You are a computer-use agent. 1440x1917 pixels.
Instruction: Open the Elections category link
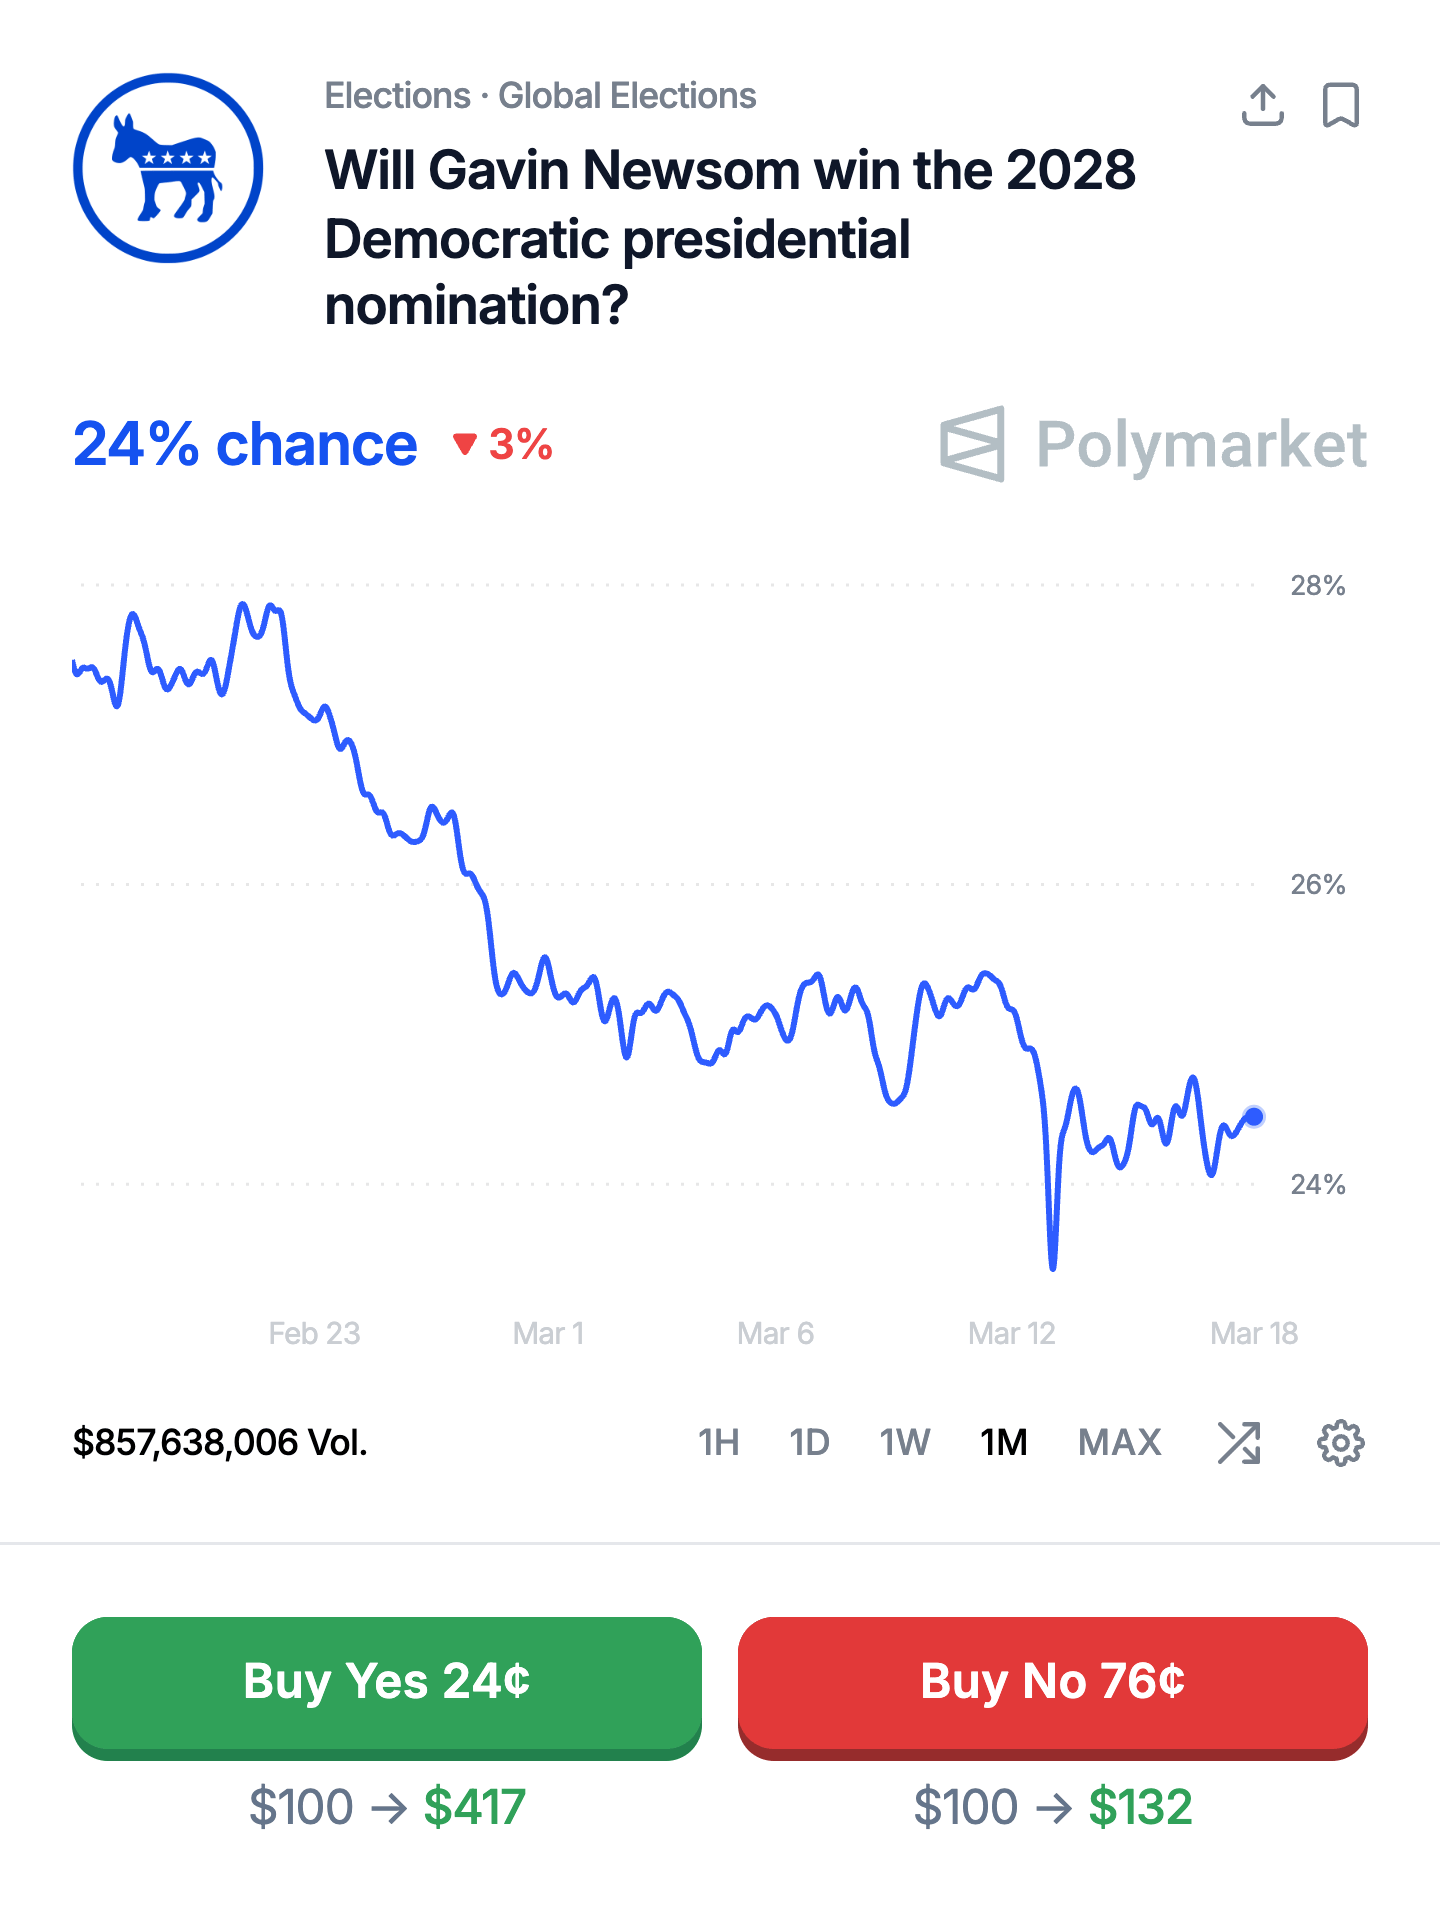click(x=397, y=96)
